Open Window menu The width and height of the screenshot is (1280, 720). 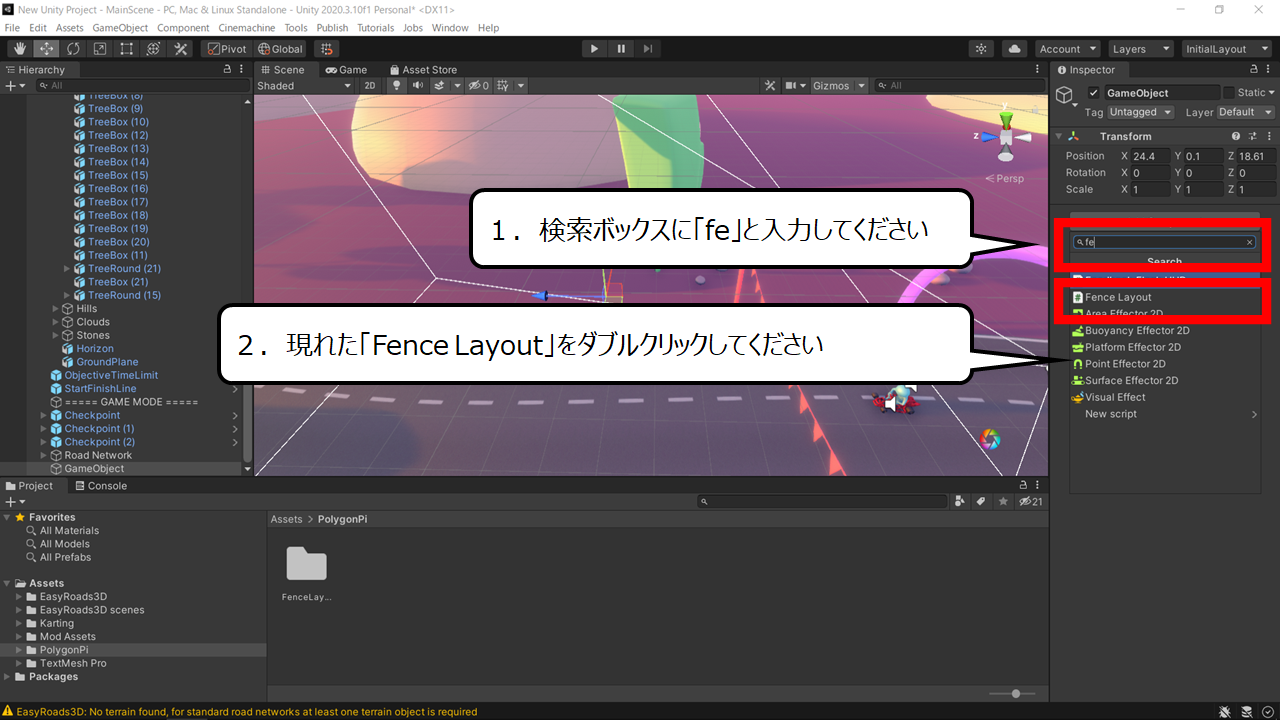tap(450, 28)
